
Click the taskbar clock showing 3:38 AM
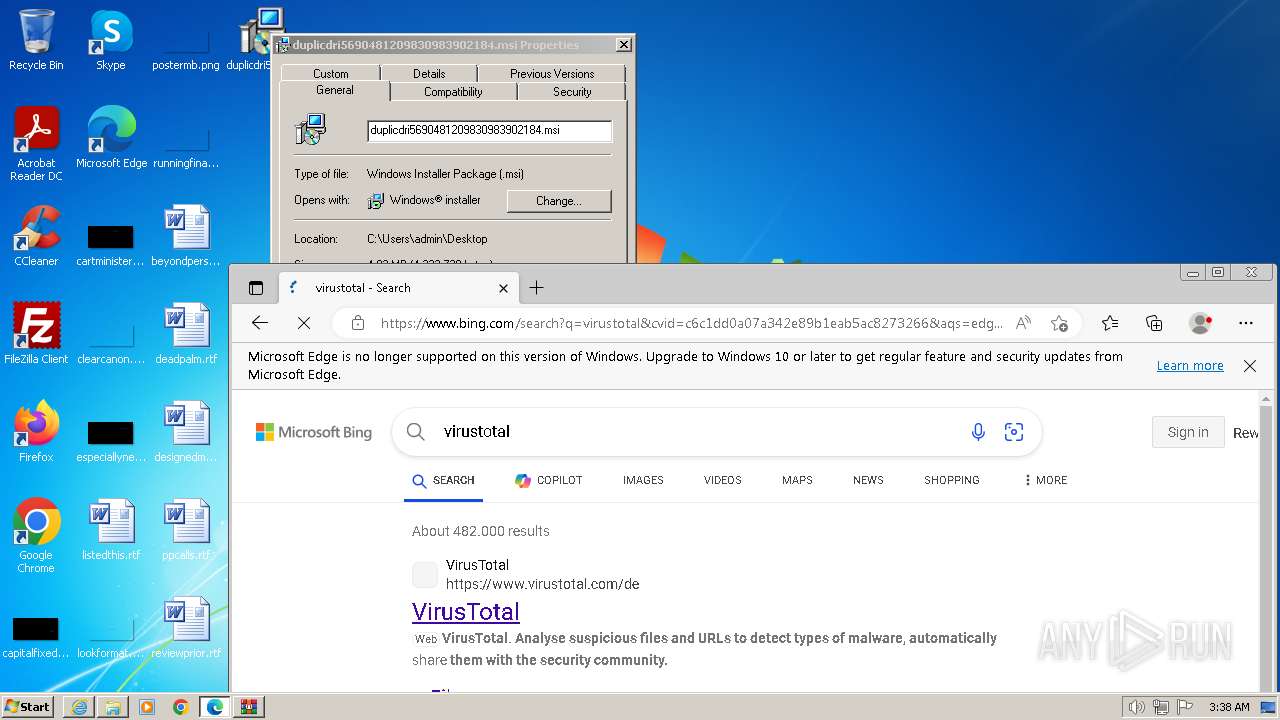point(1229,707)
